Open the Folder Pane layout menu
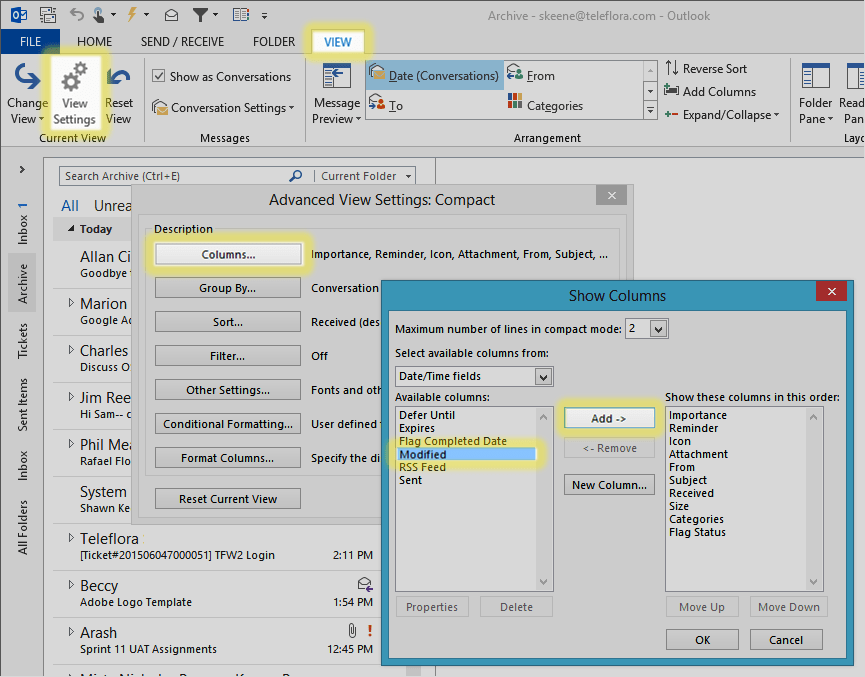The image size is (865, 677). [815, 94]
